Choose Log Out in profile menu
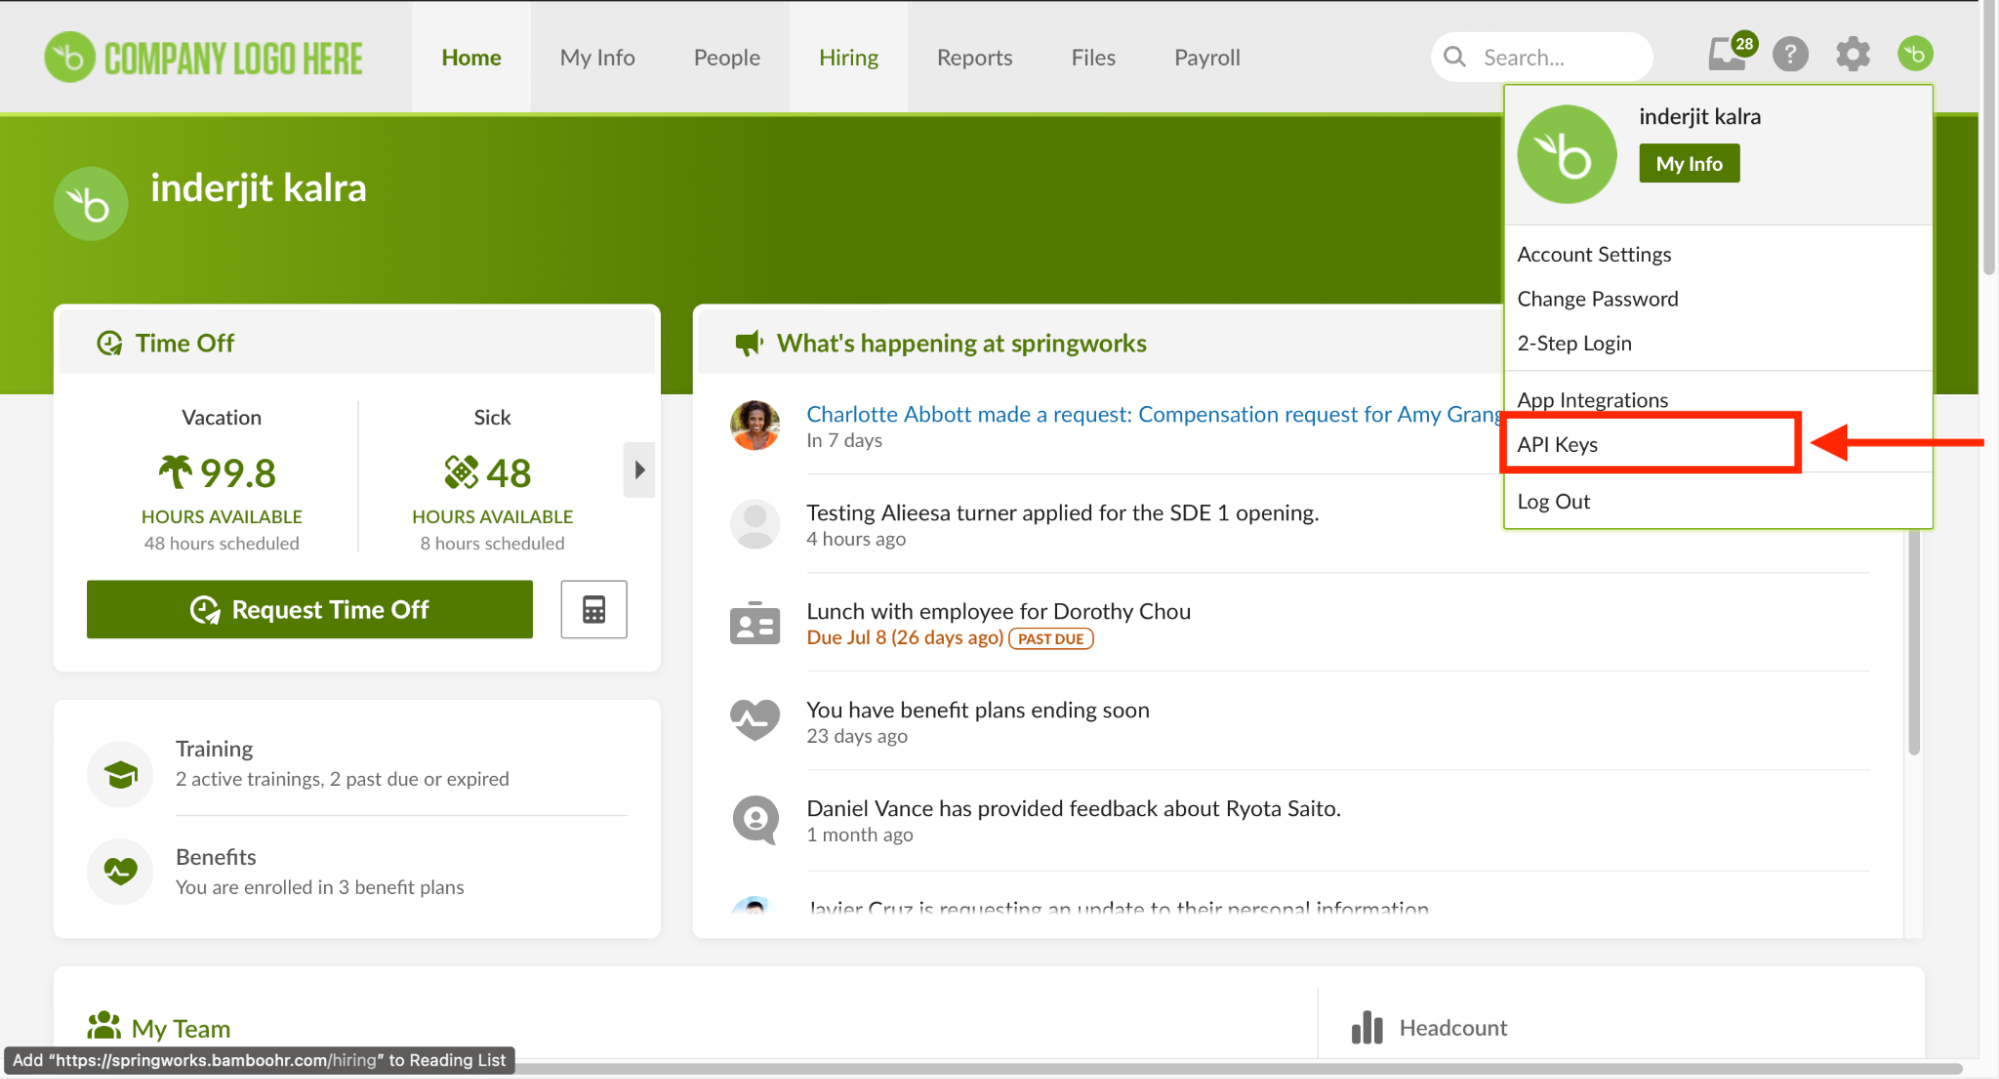Screen dimensions: 1999x1079 [1553, 501]
